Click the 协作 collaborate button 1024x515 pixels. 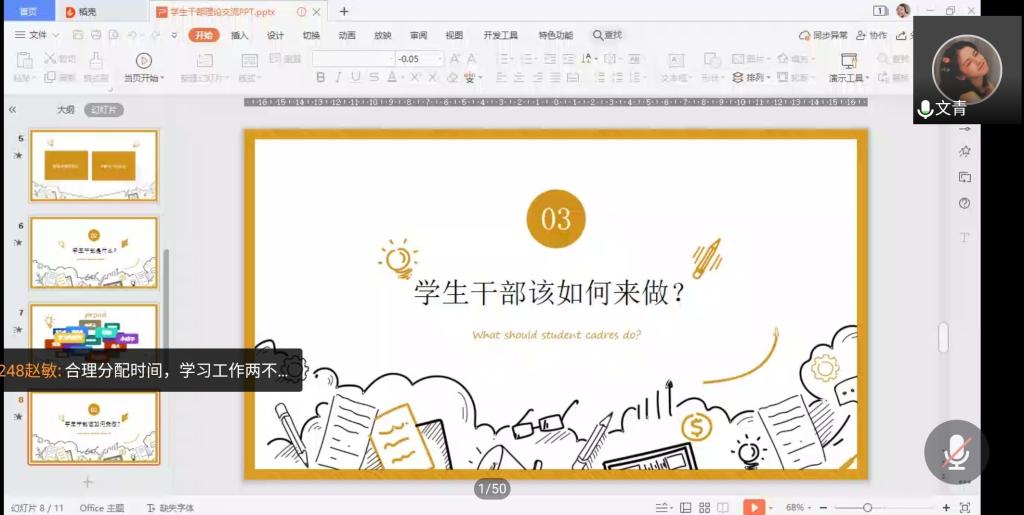click(x=872, y=35)
